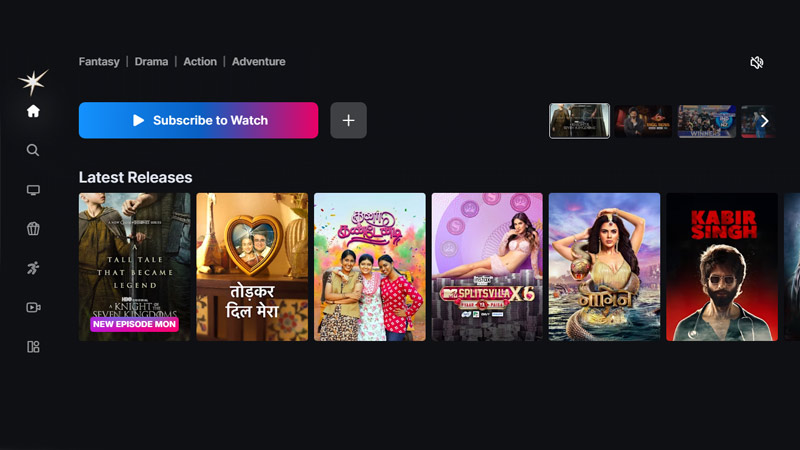Open the Splitsvilla X6 poster
Image resolution: width=800 pixels, height=450 pixels.
click(x=487, y=267)
